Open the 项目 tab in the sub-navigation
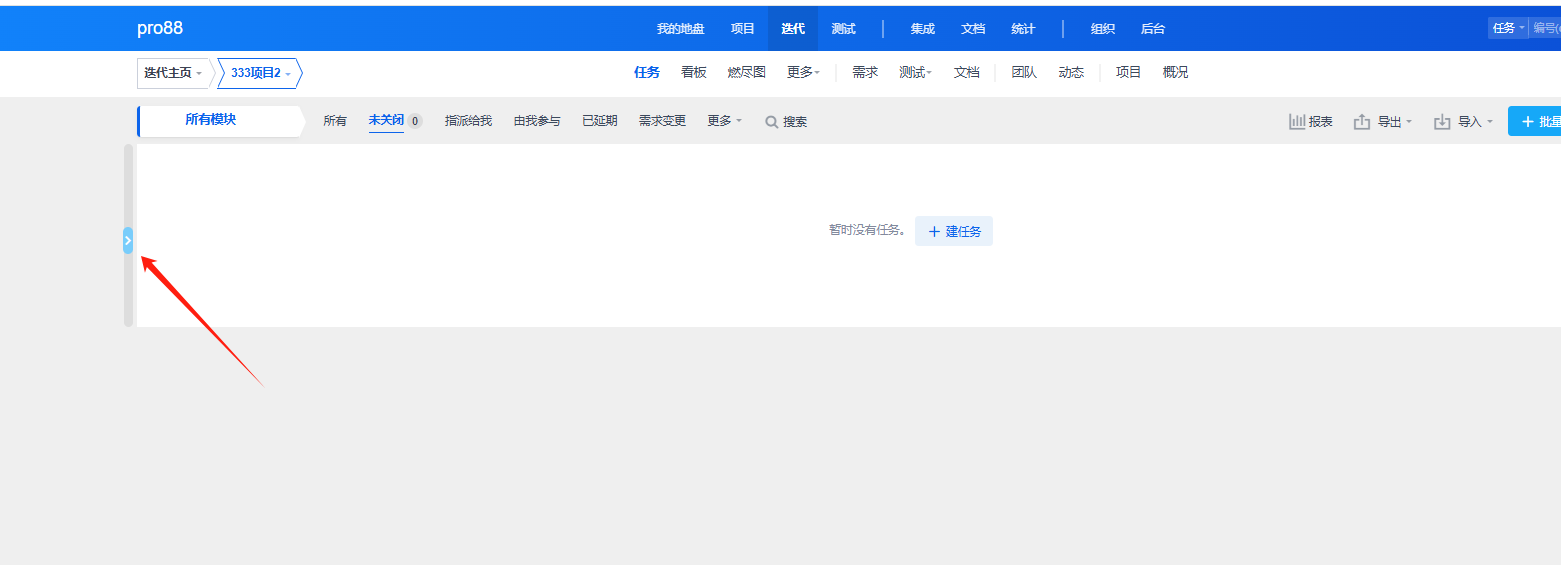 click(x=1128, y=72)
